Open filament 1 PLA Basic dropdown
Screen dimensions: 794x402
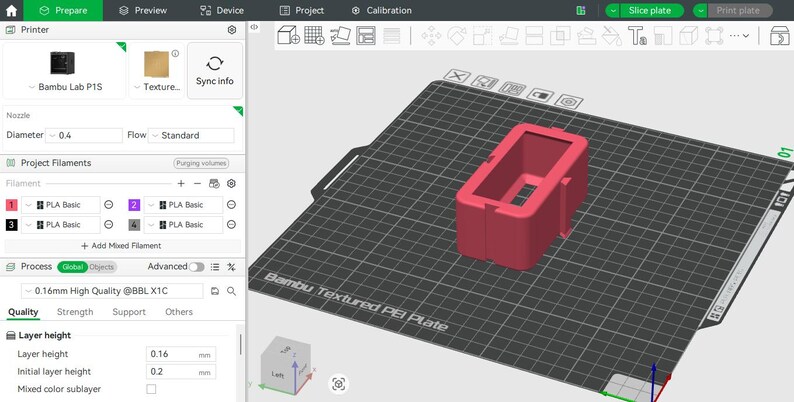pyautogui.click(x=60, y=205)
